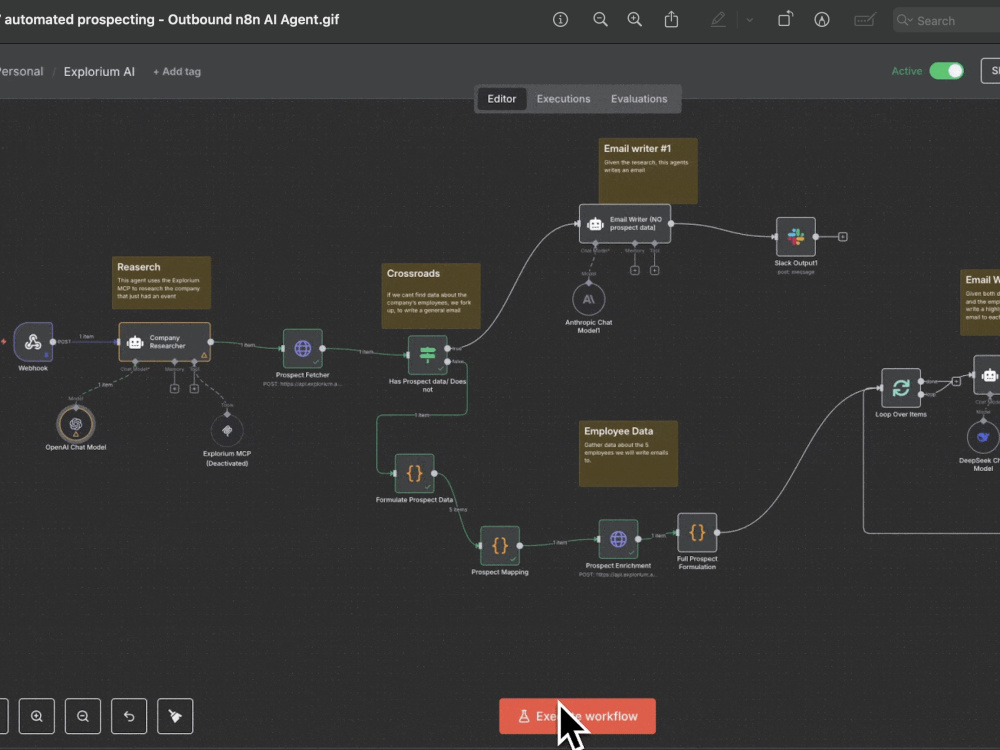This screenshot has height=750, width=1000.
Task: Tidy up workflow with the broom button
Action: (175, 716)
